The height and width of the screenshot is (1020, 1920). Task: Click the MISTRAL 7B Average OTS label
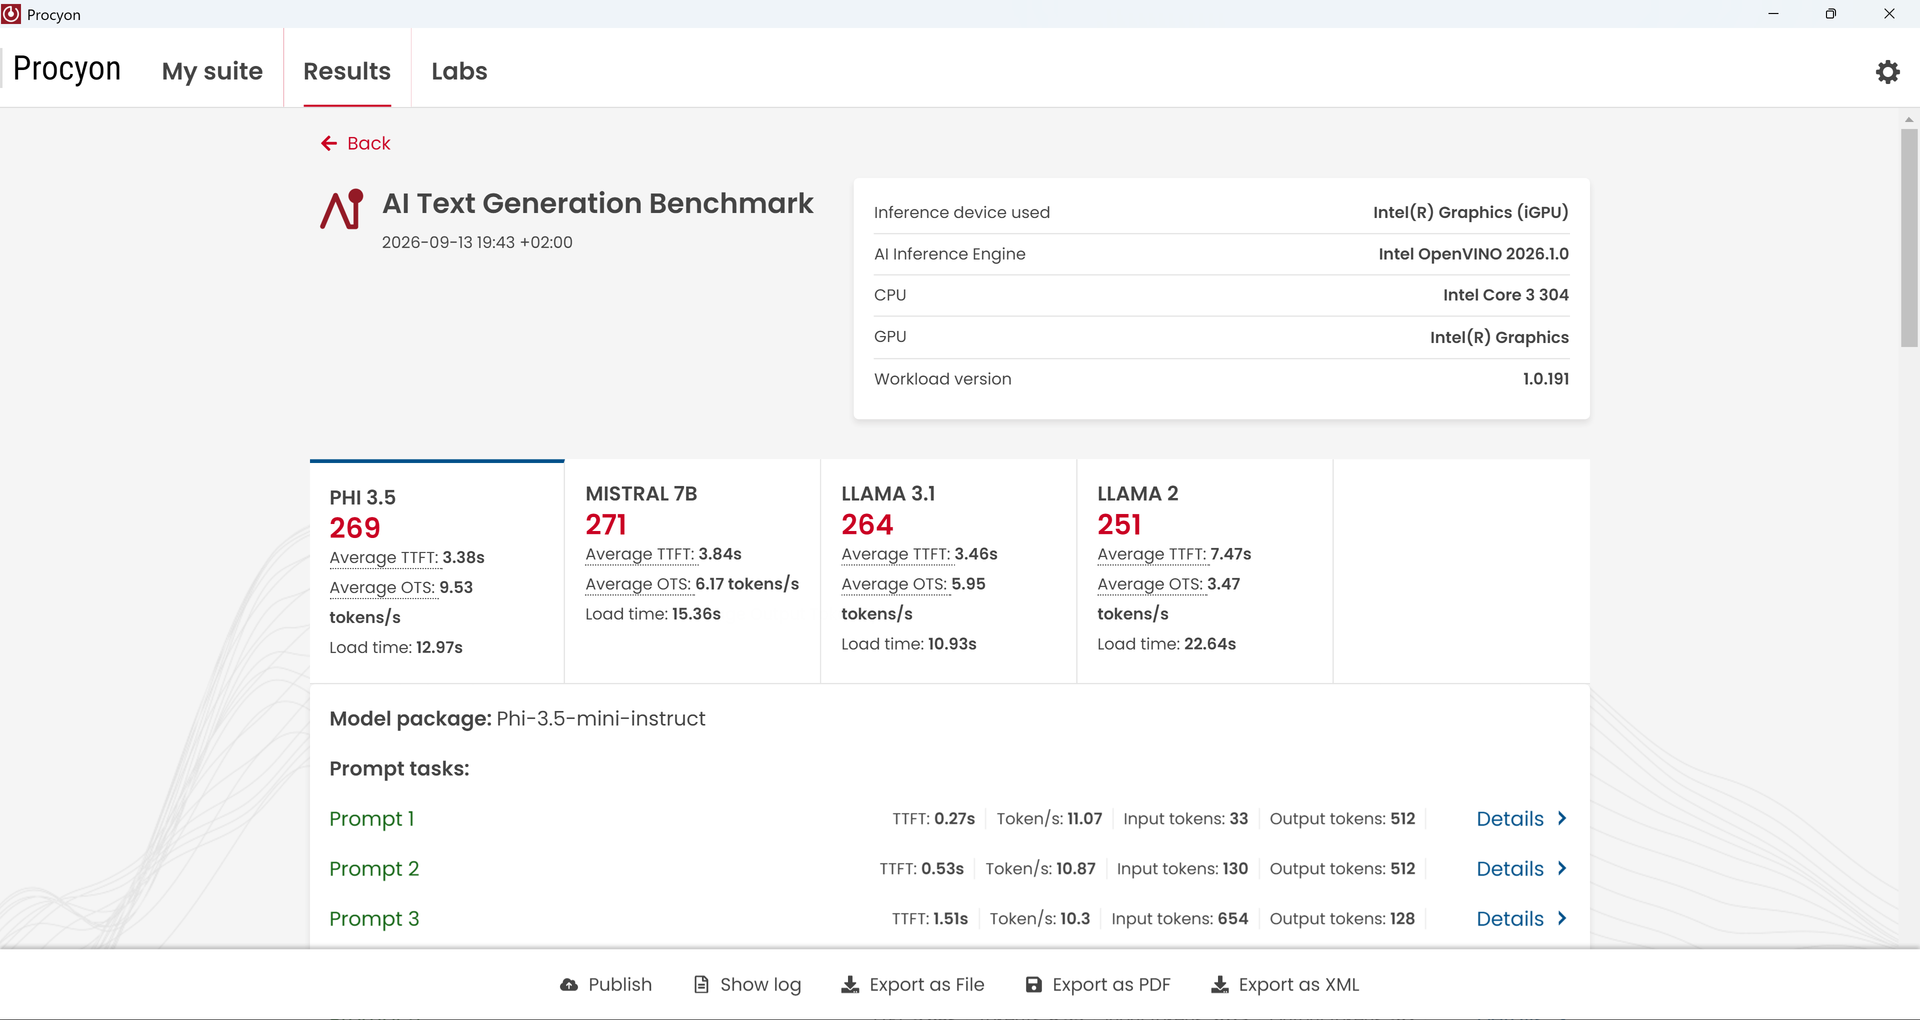638,584
